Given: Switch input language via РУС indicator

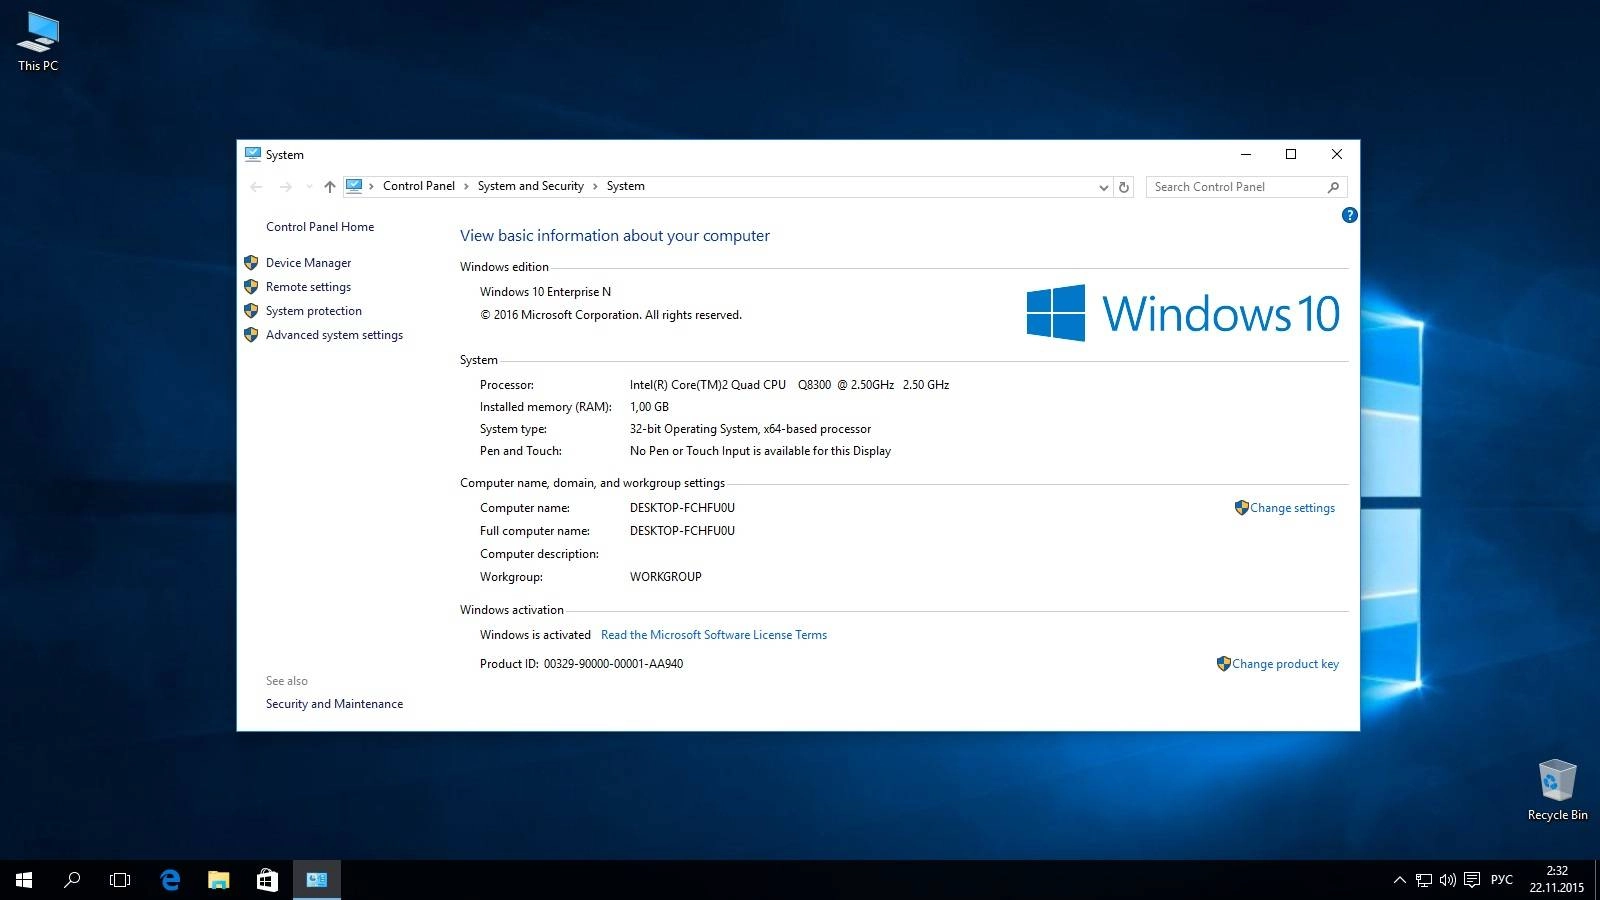Looking at the screenshot, I should [1501, 880].
